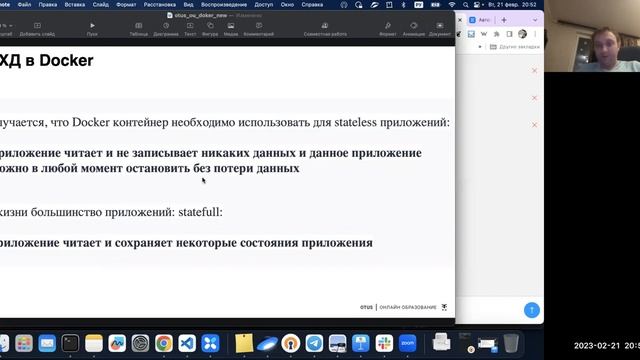
Task: Open OpenVPN Connect from the Dock
Action: click(291, 343)
